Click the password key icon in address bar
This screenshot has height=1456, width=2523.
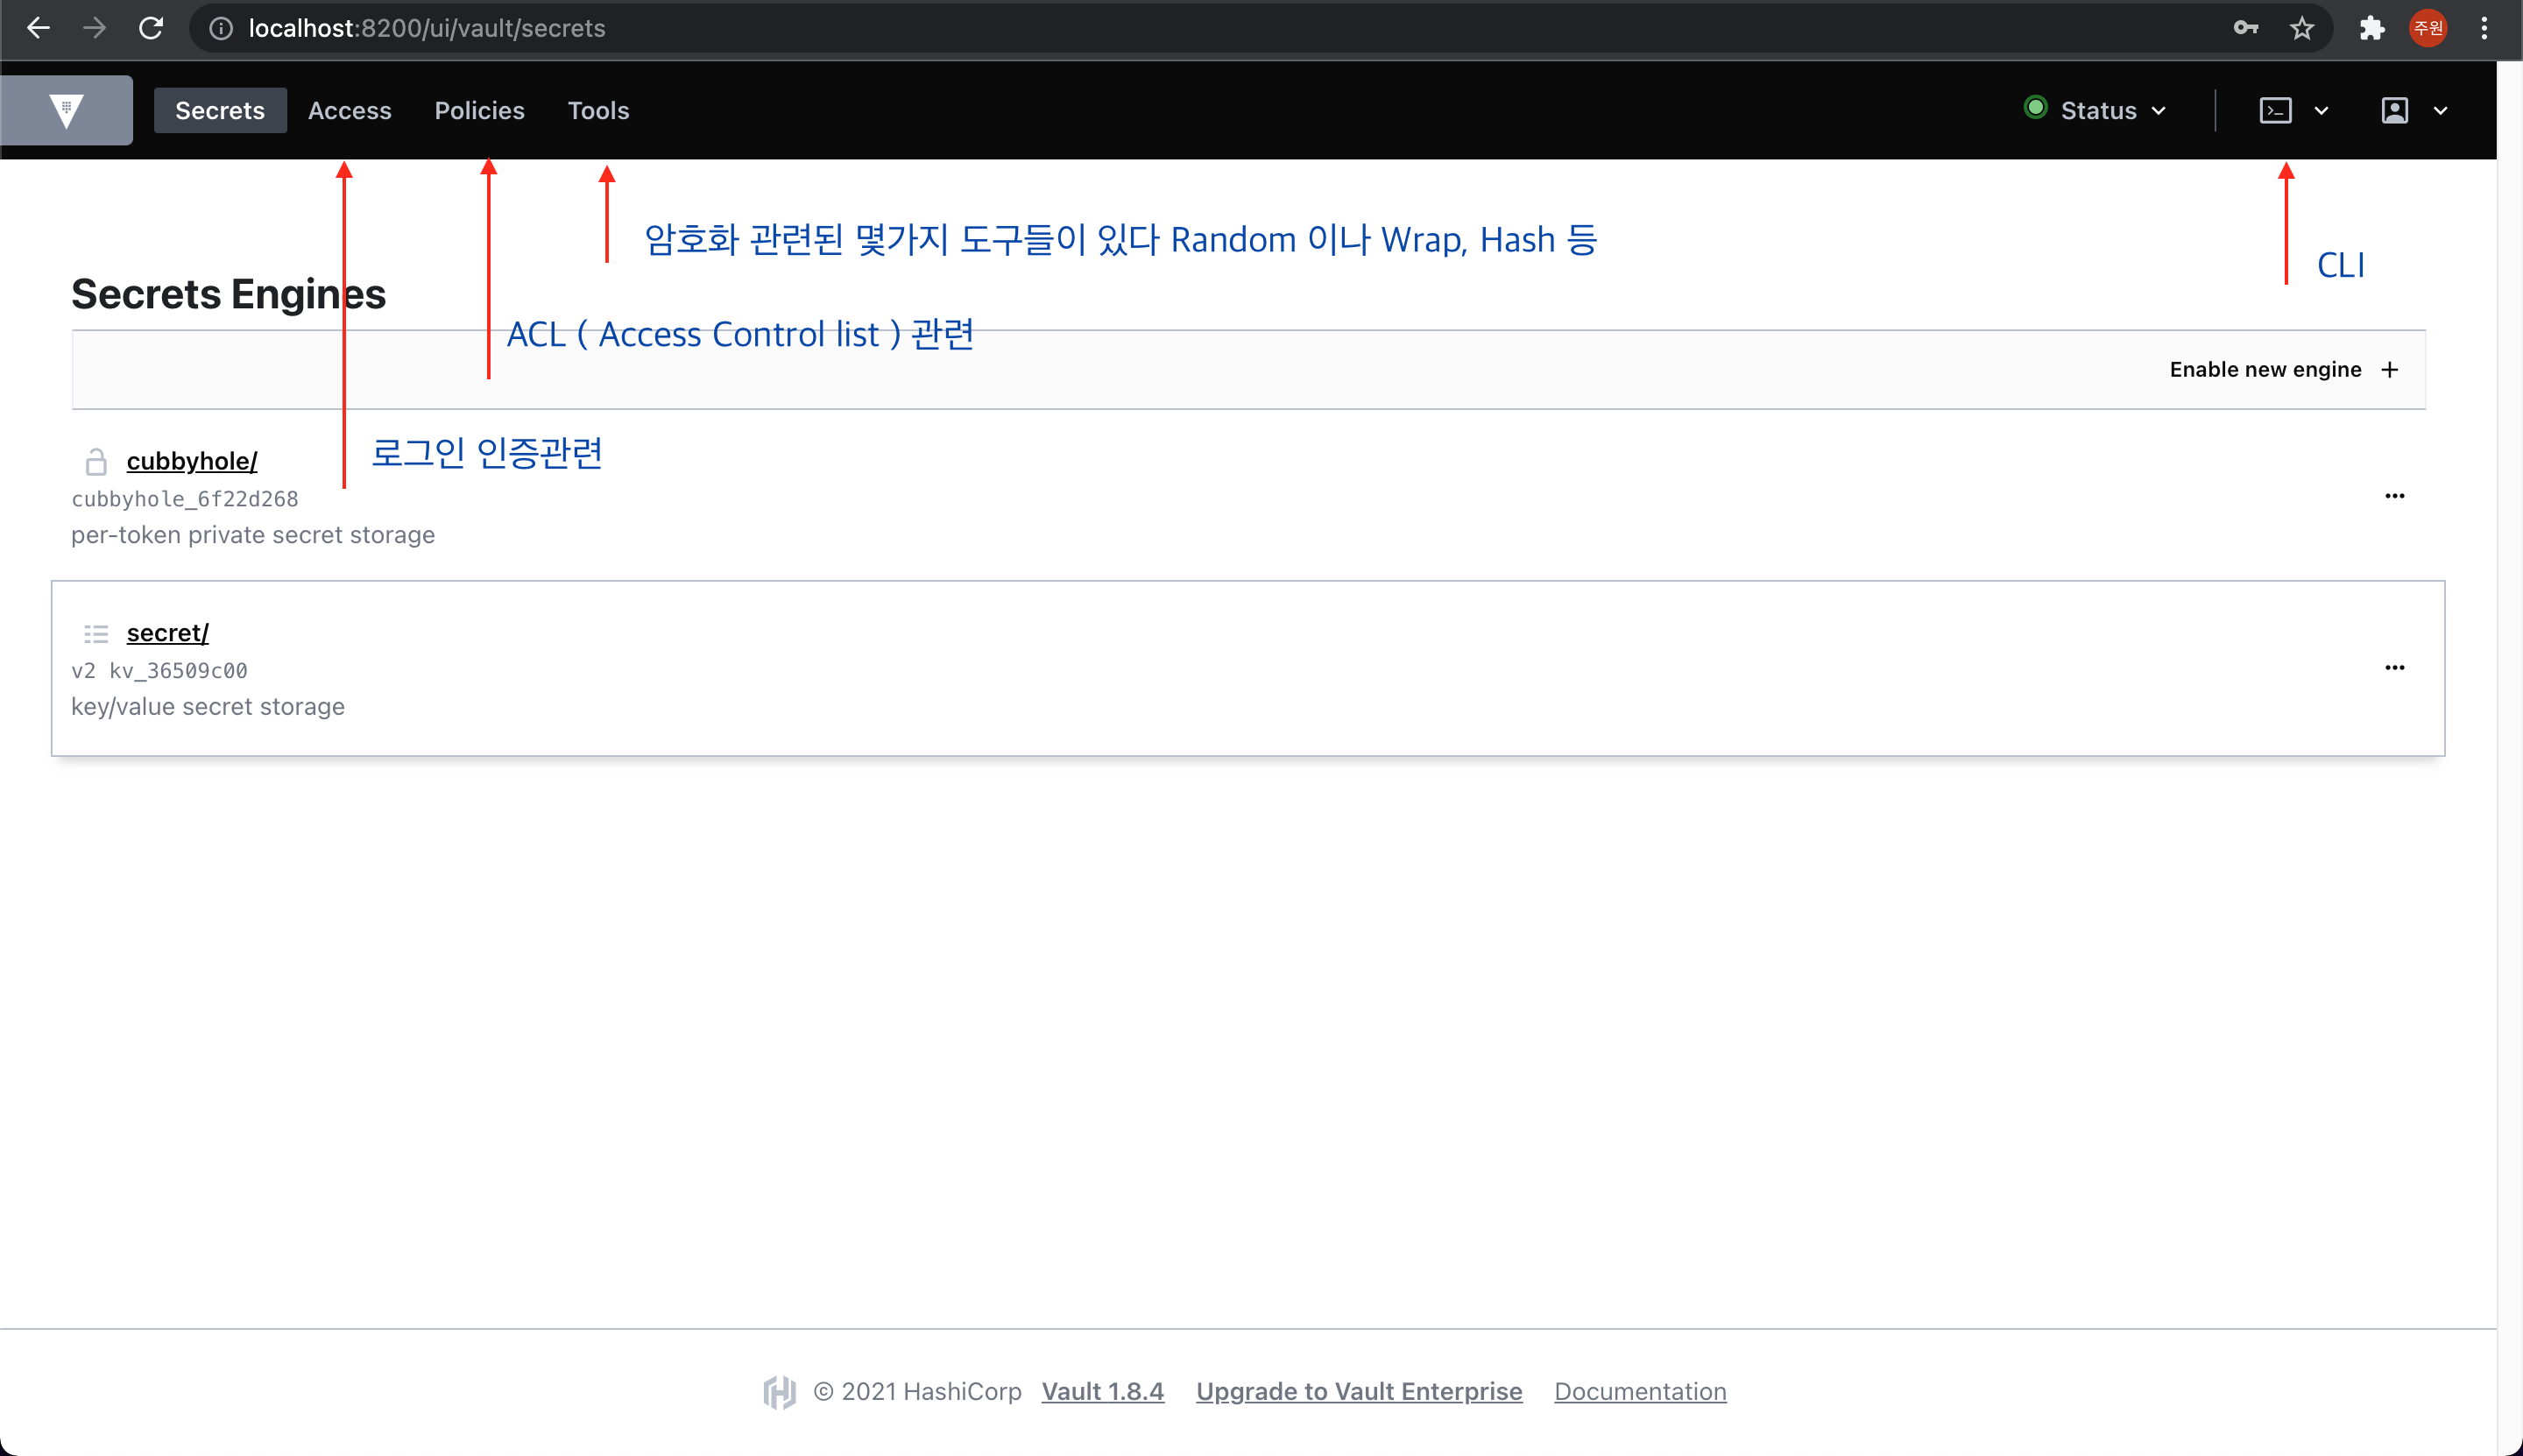(2246, 28)
